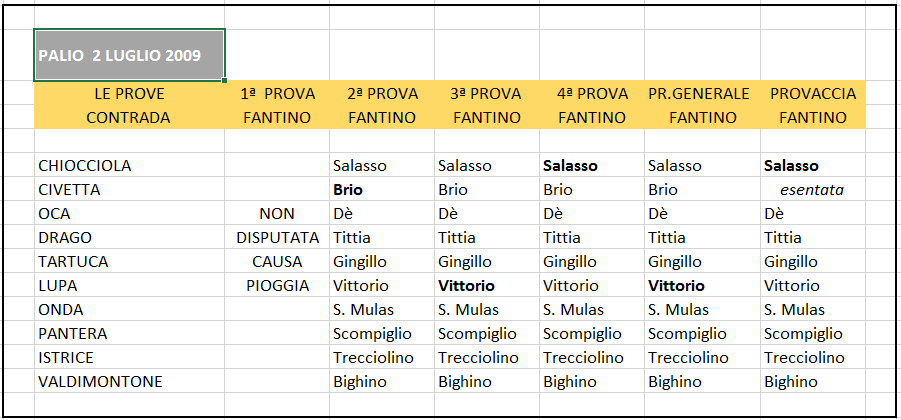Select Trecciolino in the PR.GENERALE column
The image size is (901, 420).
(x=702, y=357)
